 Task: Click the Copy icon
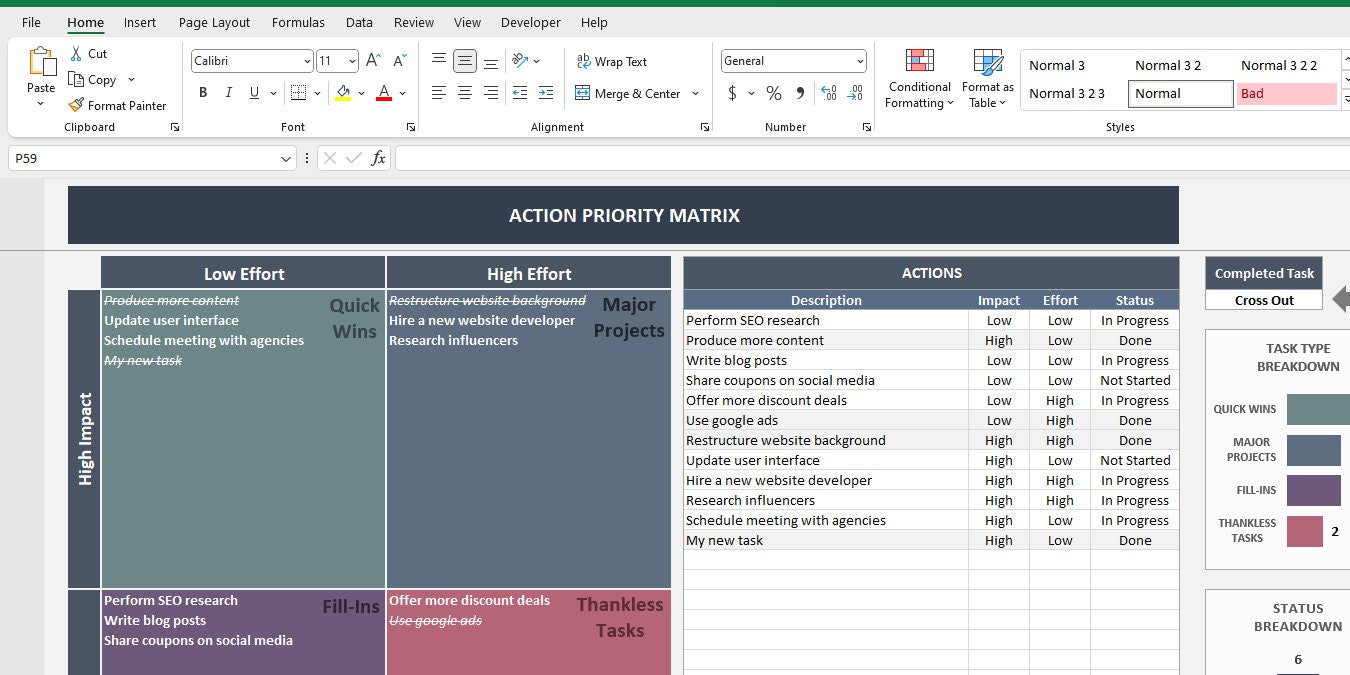pos(77,80)
